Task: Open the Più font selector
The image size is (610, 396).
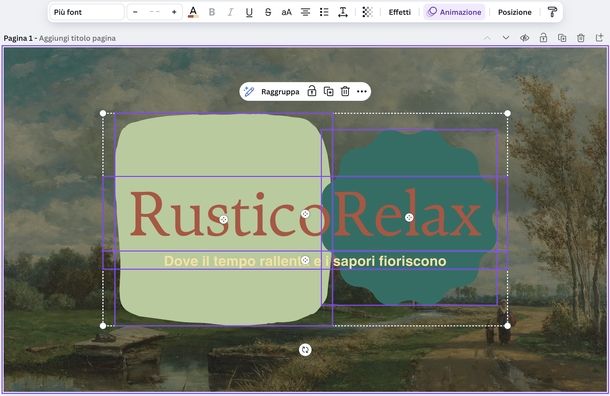Action: point(86,12)
